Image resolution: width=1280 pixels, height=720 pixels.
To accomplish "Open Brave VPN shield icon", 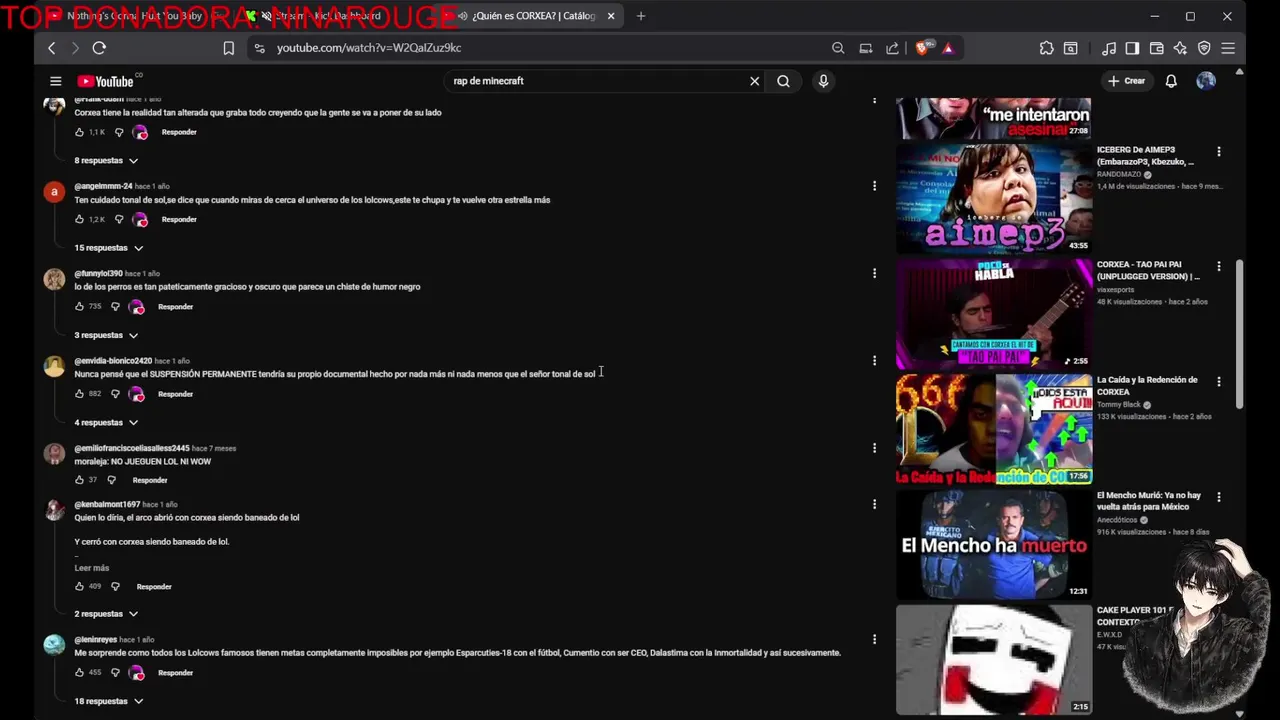I will (1204, 48).
